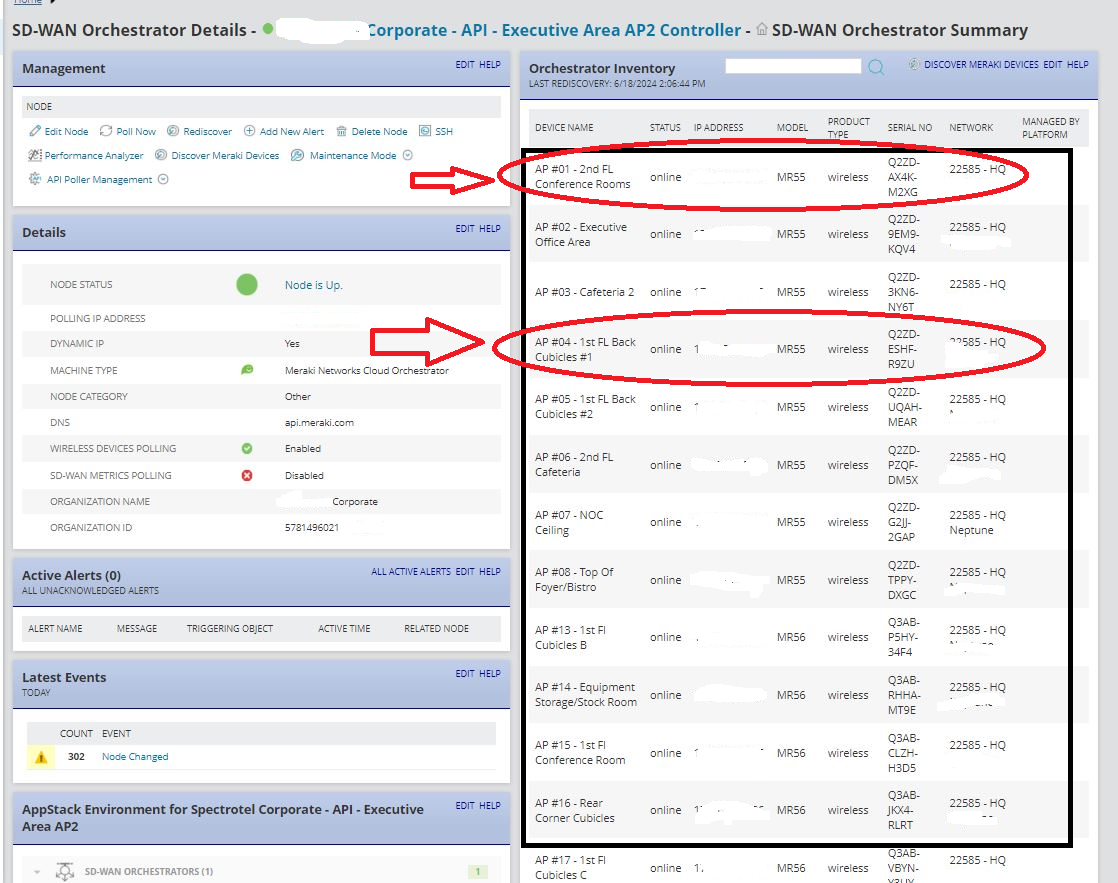Click the Performance Analyzer icon
Viewport: 1118px width, 883px height.
[34, 155]
